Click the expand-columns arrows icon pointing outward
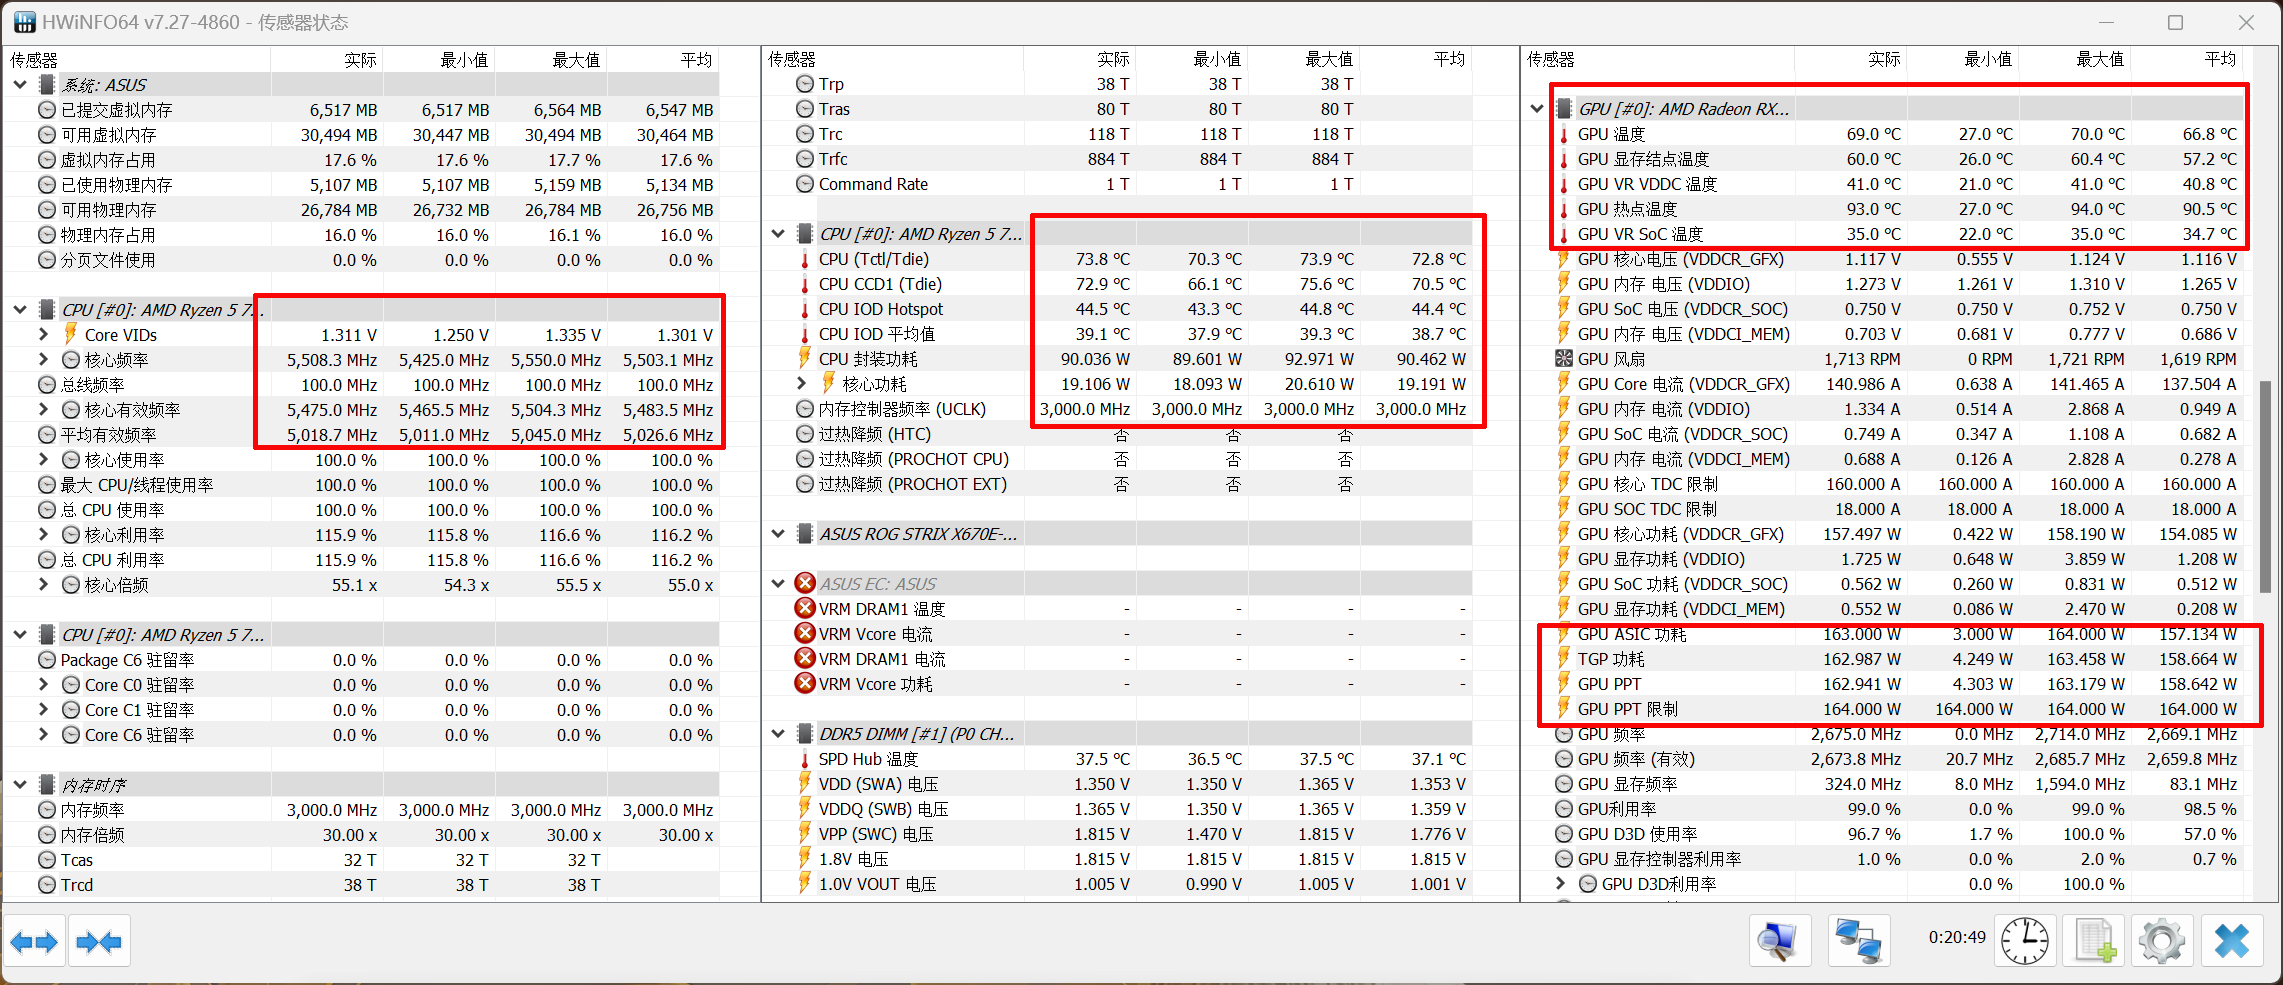Screen dimensions: 2283x985 34,941
